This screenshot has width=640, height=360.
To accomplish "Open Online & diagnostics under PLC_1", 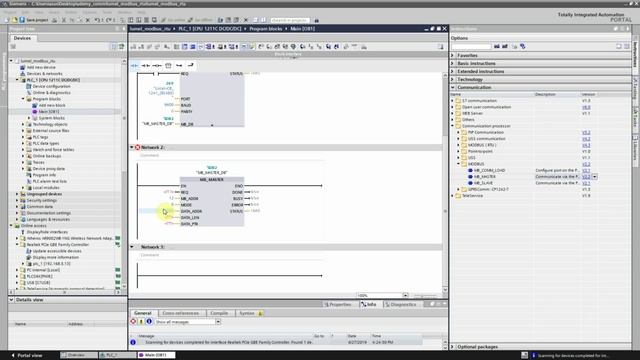I will [51, 93].
